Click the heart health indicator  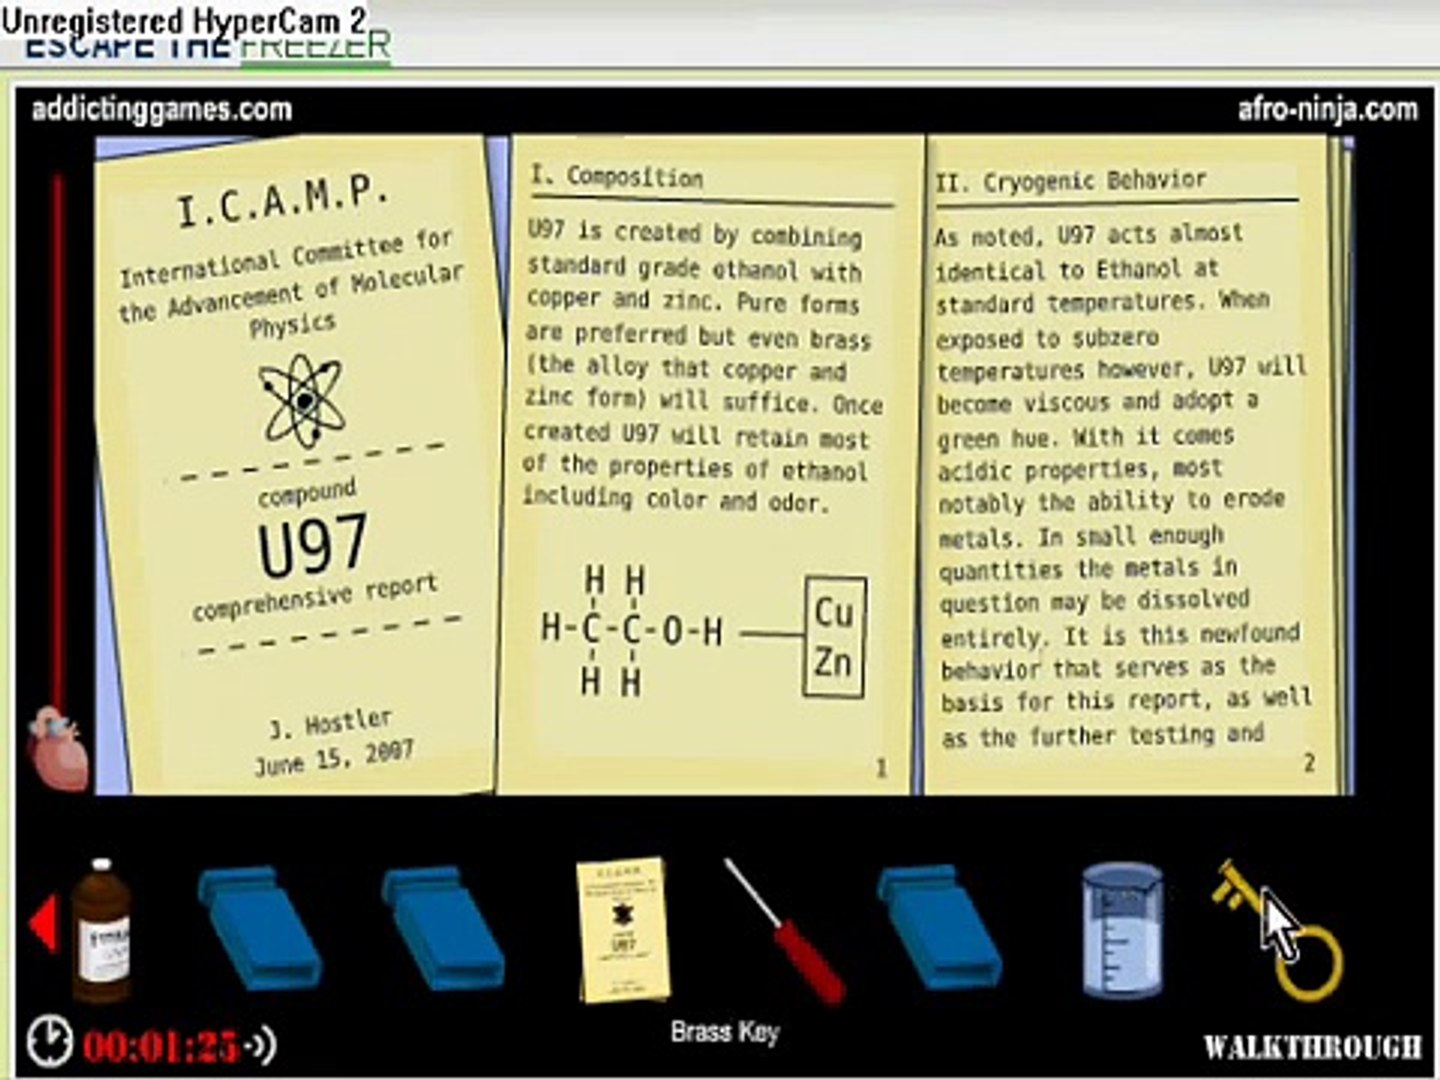click(x=59, y=748)
